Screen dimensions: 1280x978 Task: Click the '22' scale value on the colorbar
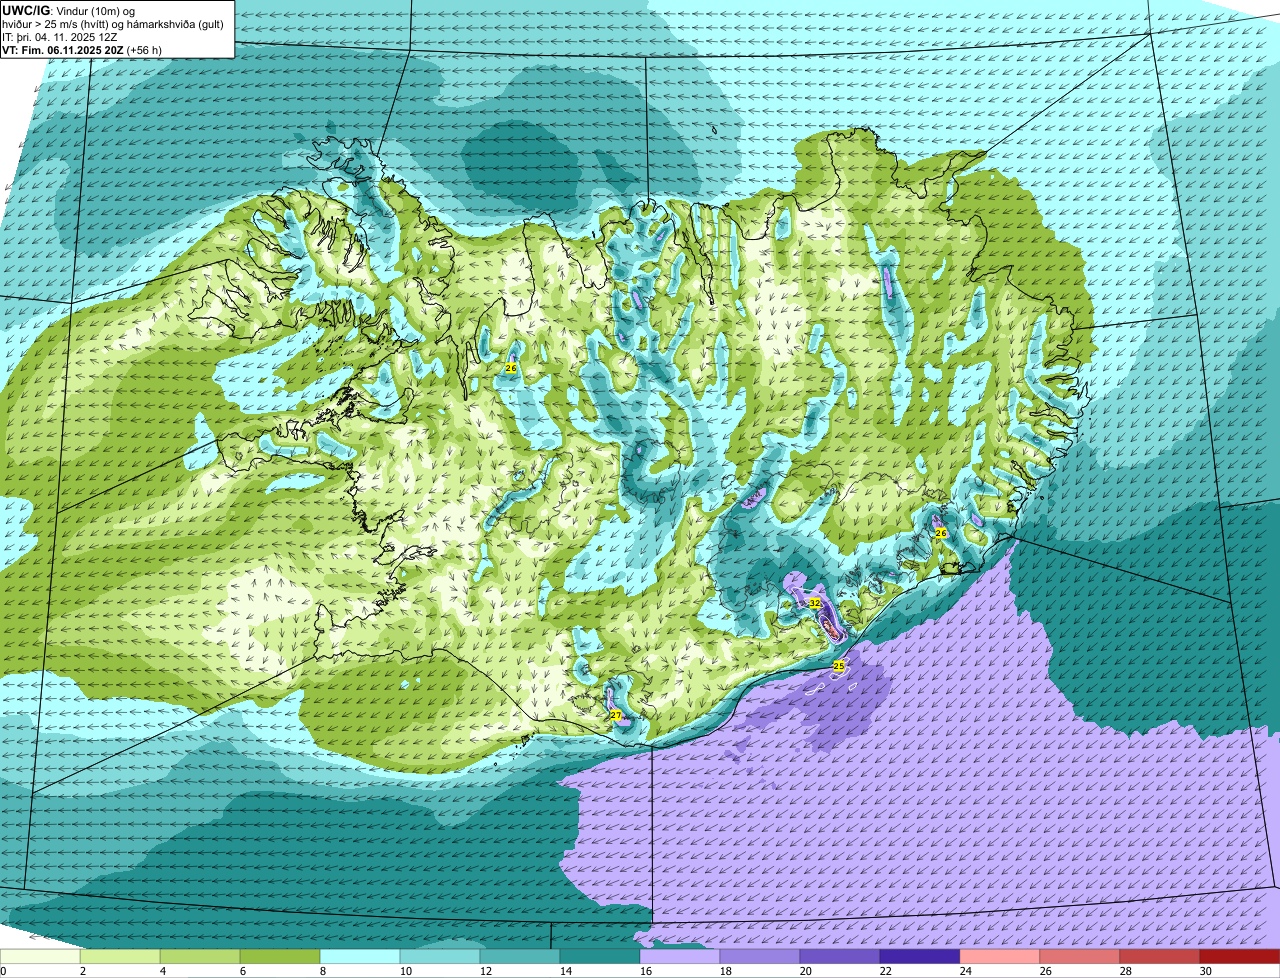(886, 971)
